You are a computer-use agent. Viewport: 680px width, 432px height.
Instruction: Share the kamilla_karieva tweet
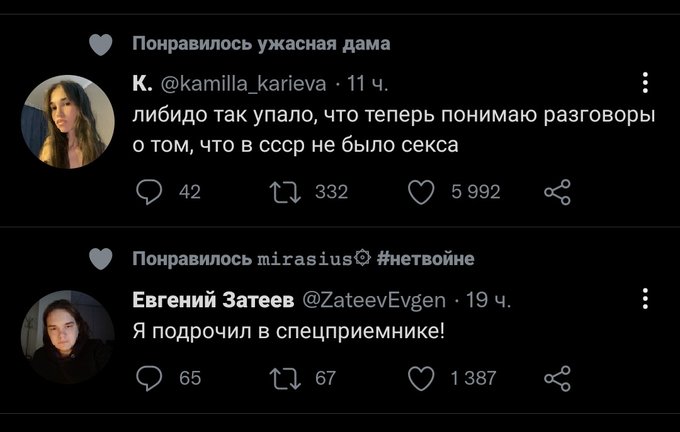click(556, 192)
